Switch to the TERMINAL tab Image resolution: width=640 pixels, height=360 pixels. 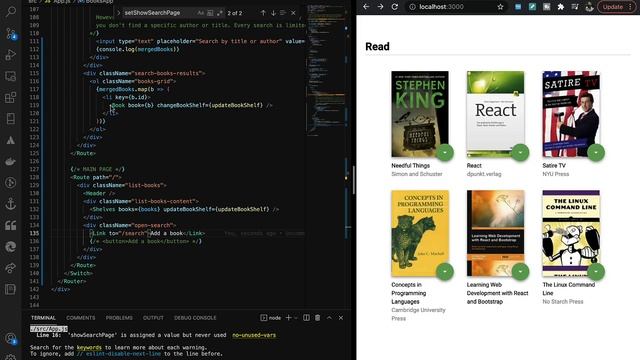(43, 318)
